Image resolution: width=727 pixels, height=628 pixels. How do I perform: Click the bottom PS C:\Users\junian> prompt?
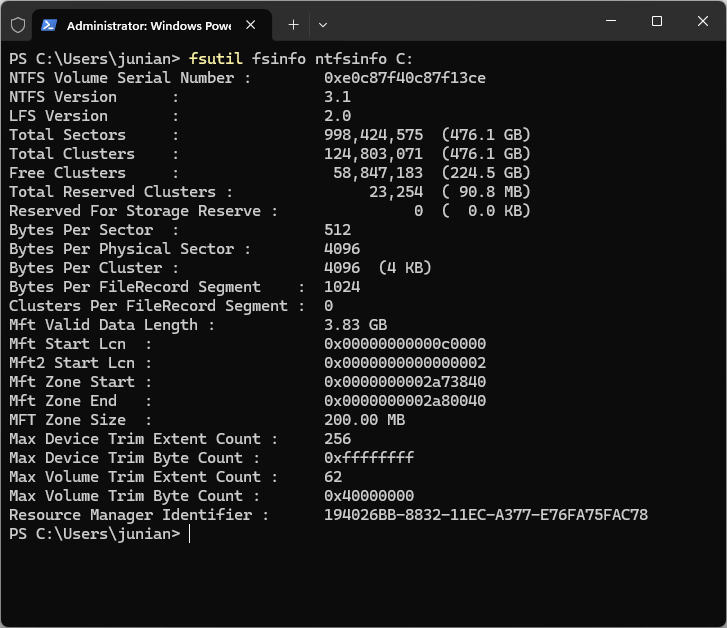click(95, 534)
